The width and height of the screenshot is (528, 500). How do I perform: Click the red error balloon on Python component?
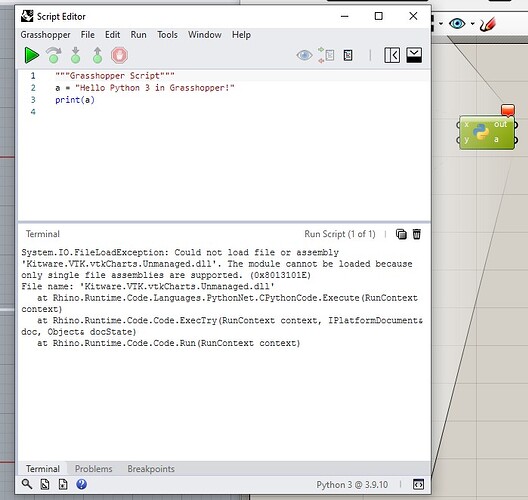tap(507, 110)
